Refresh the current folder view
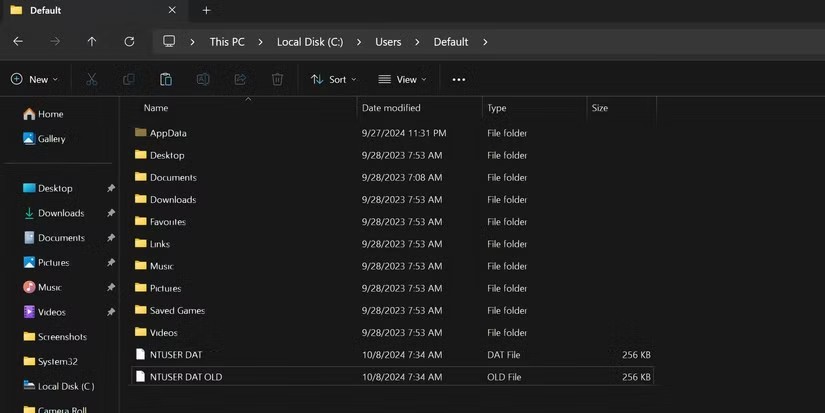 click(x=129, y=42)
